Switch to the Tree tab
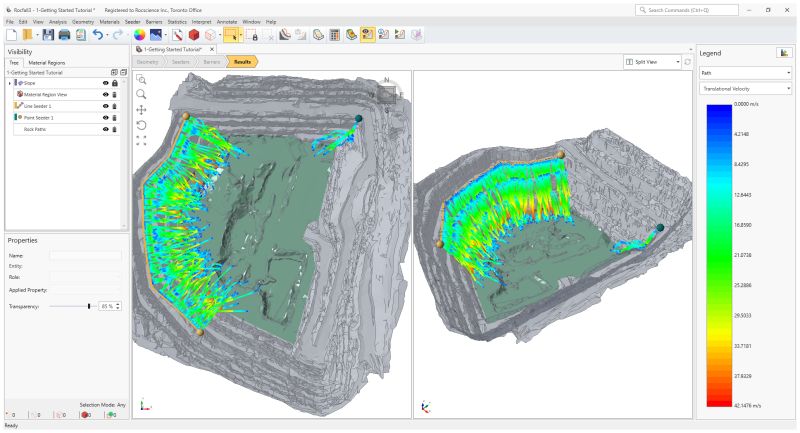The width and height of the screenshot is (800, 433). (14, 63)
